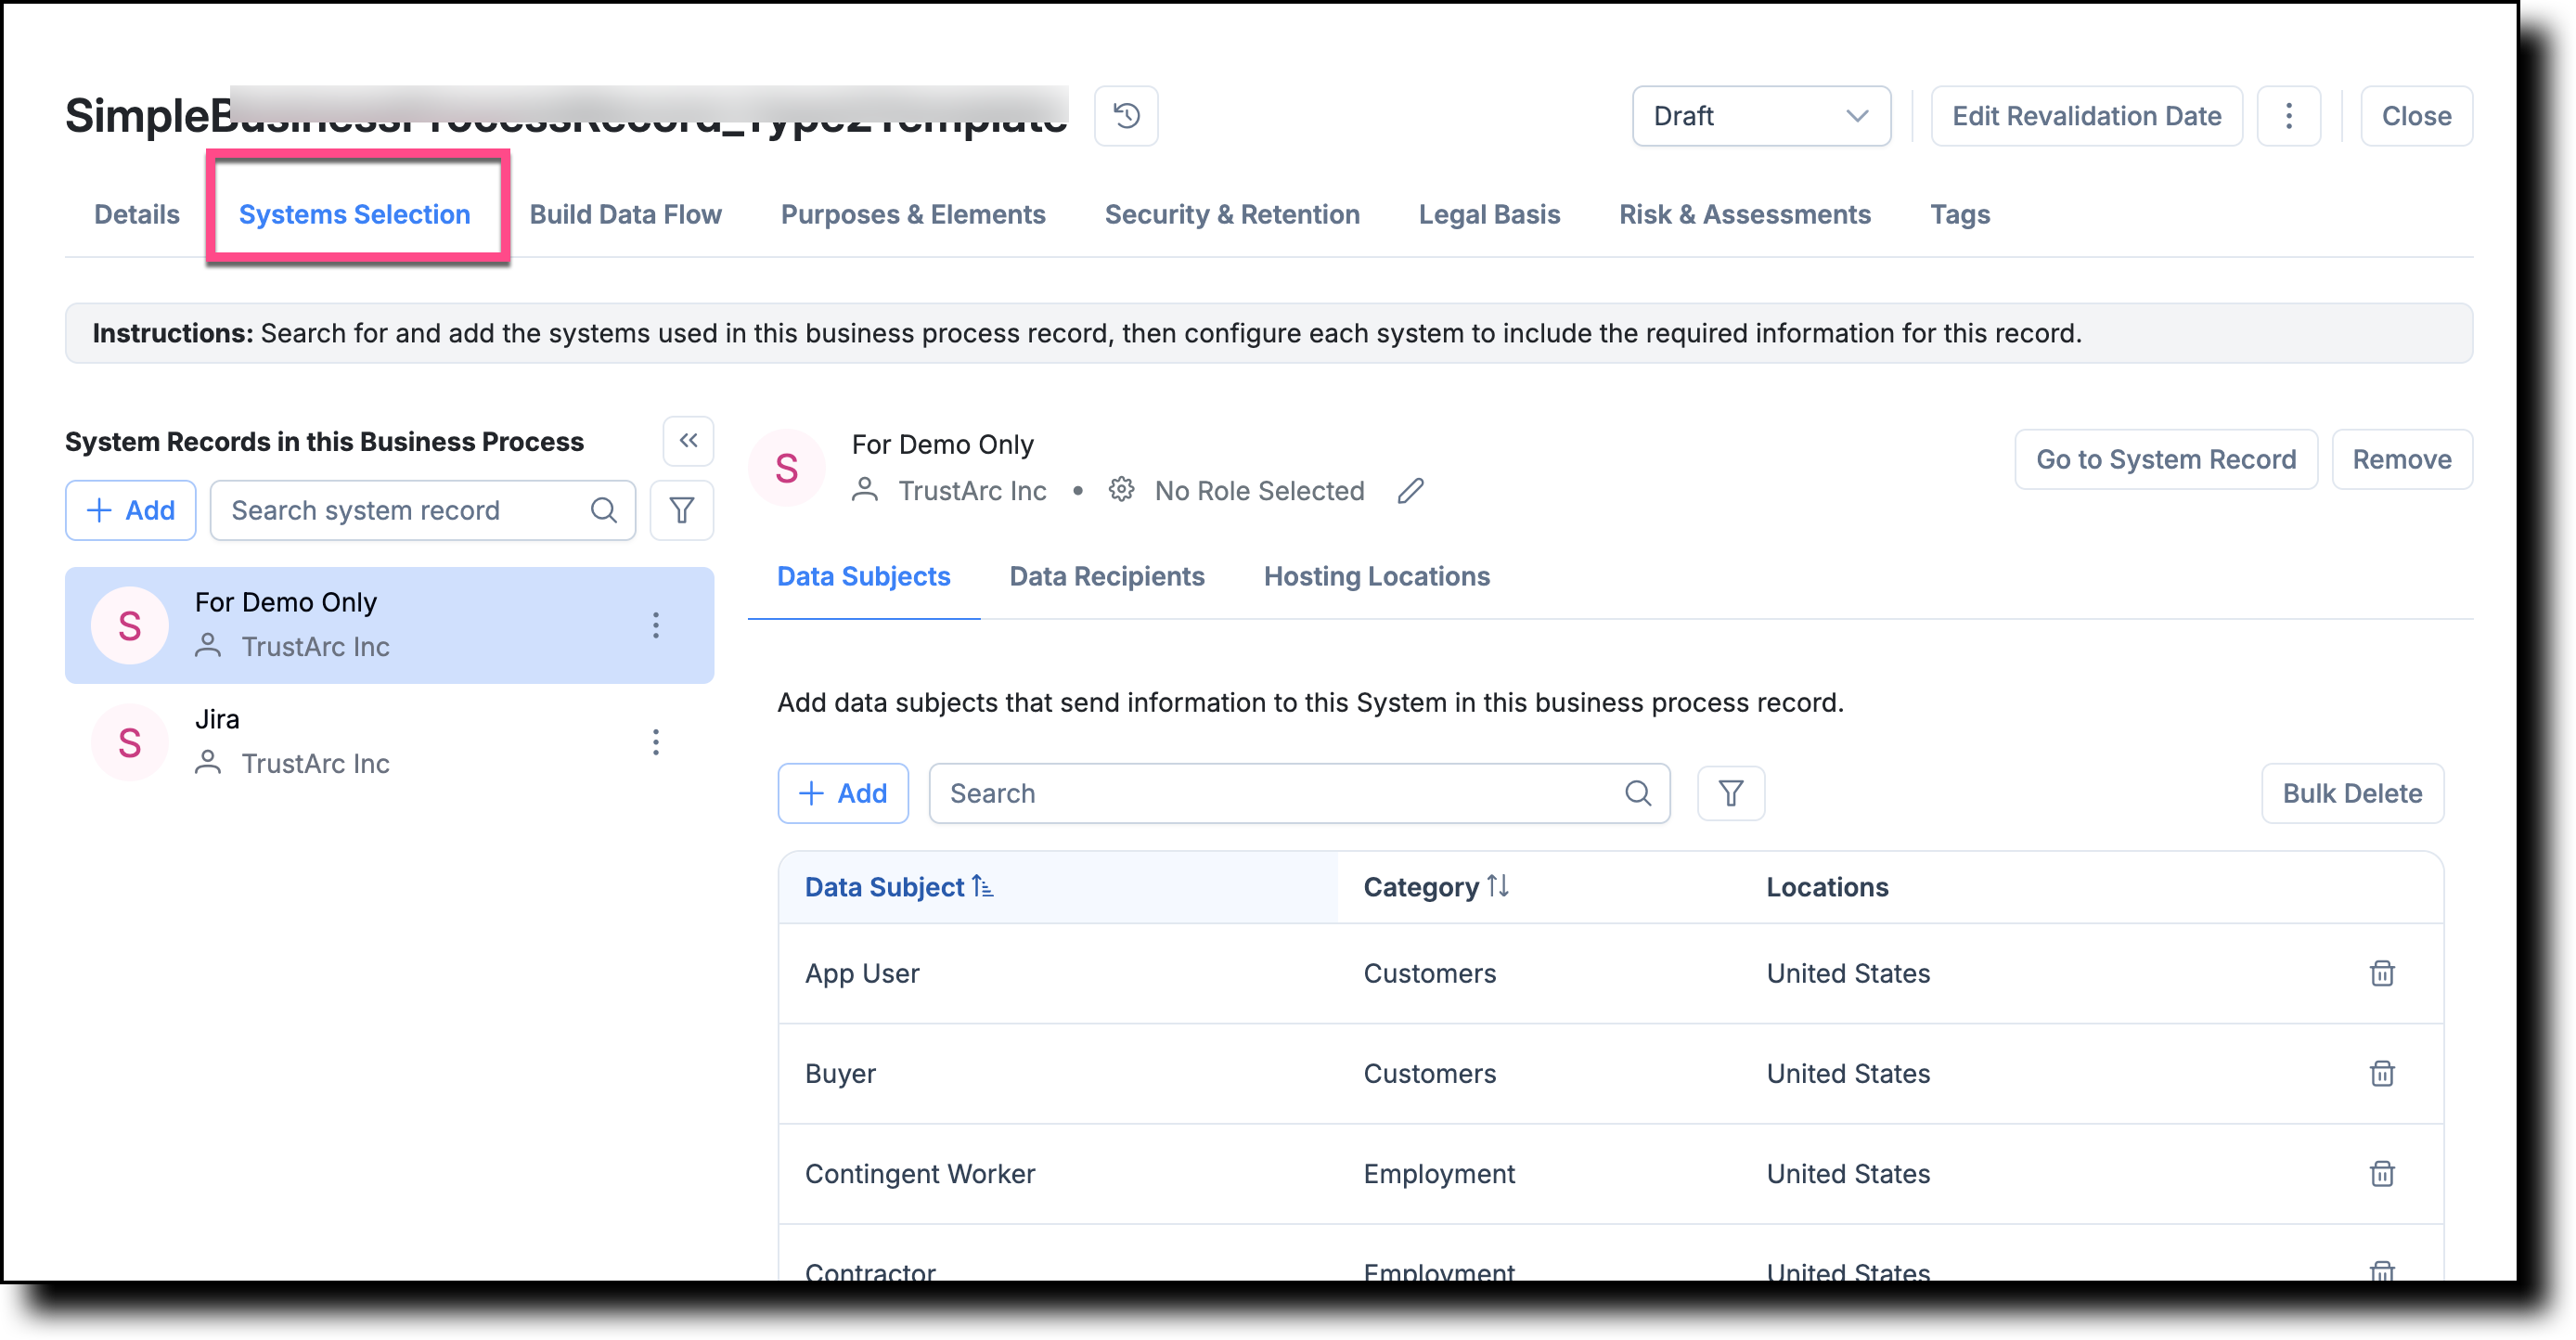The width and height of the screenshot is (2576, 1340).
Task: Click the magnifier icon in data subjects Search
Action: click(1638, 794)
